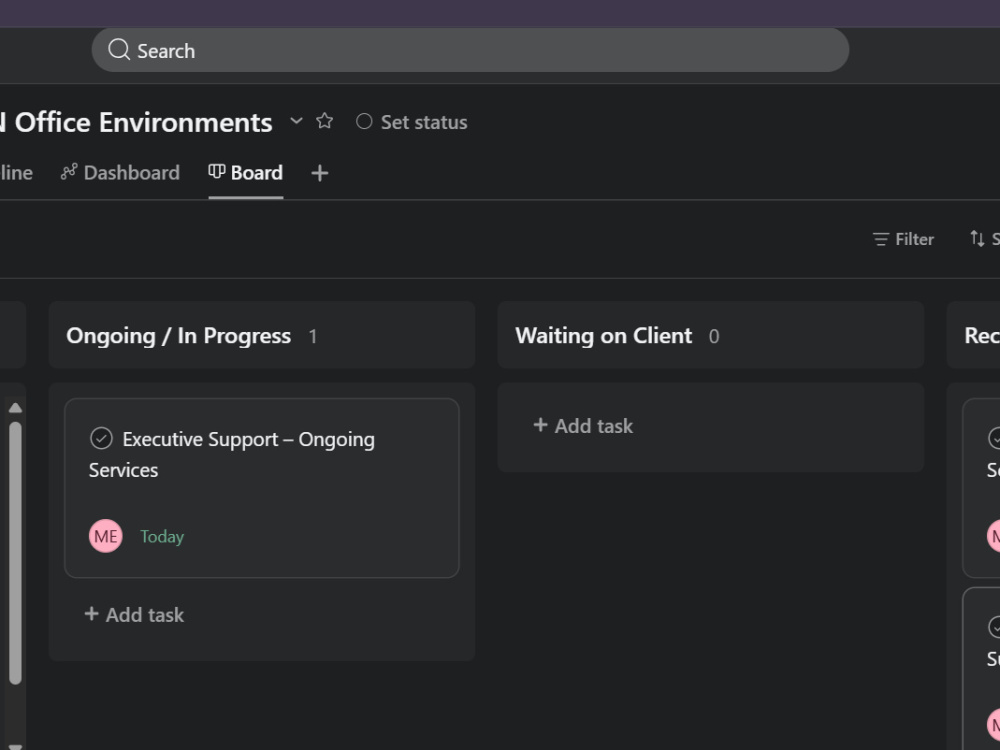Add task in Waiting on Client column

coord(583,425)
